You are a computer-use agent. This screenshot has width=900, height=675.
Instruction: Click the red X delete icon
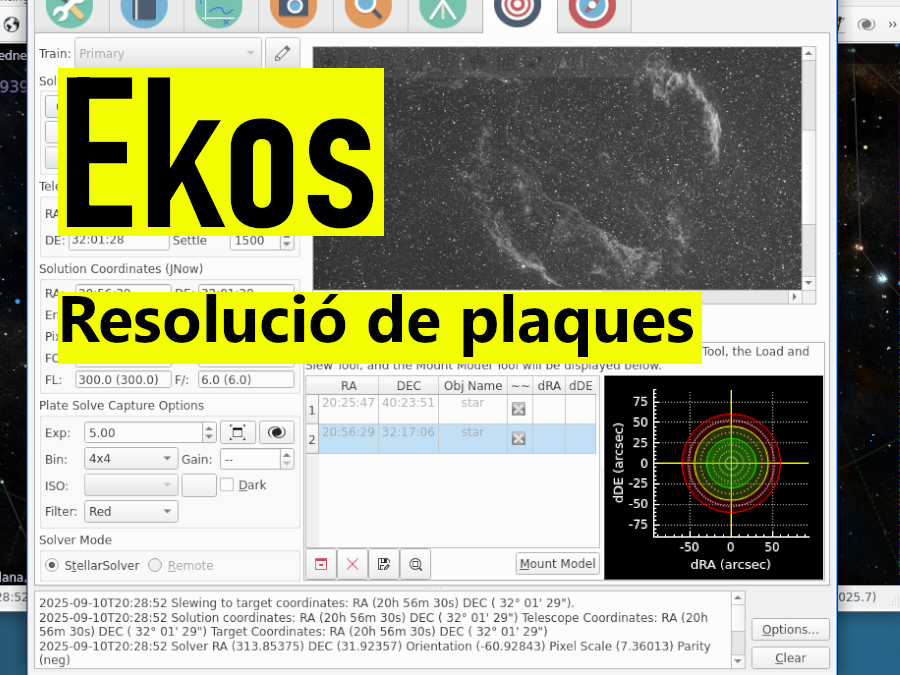click(x=352, y=564)
